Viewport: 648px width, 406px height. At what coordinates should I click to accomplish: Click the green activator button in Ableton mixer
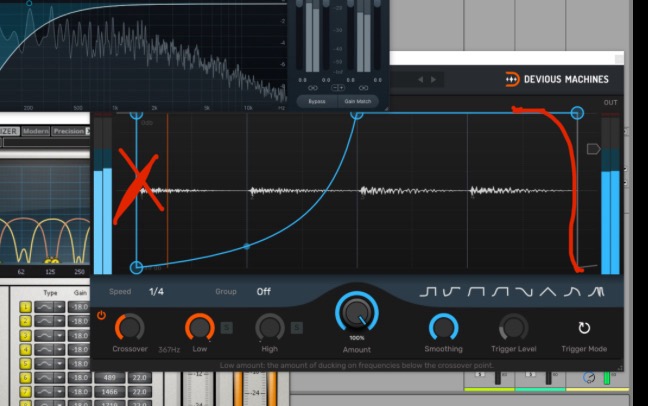pyautogui.click(x=606, y=377)
